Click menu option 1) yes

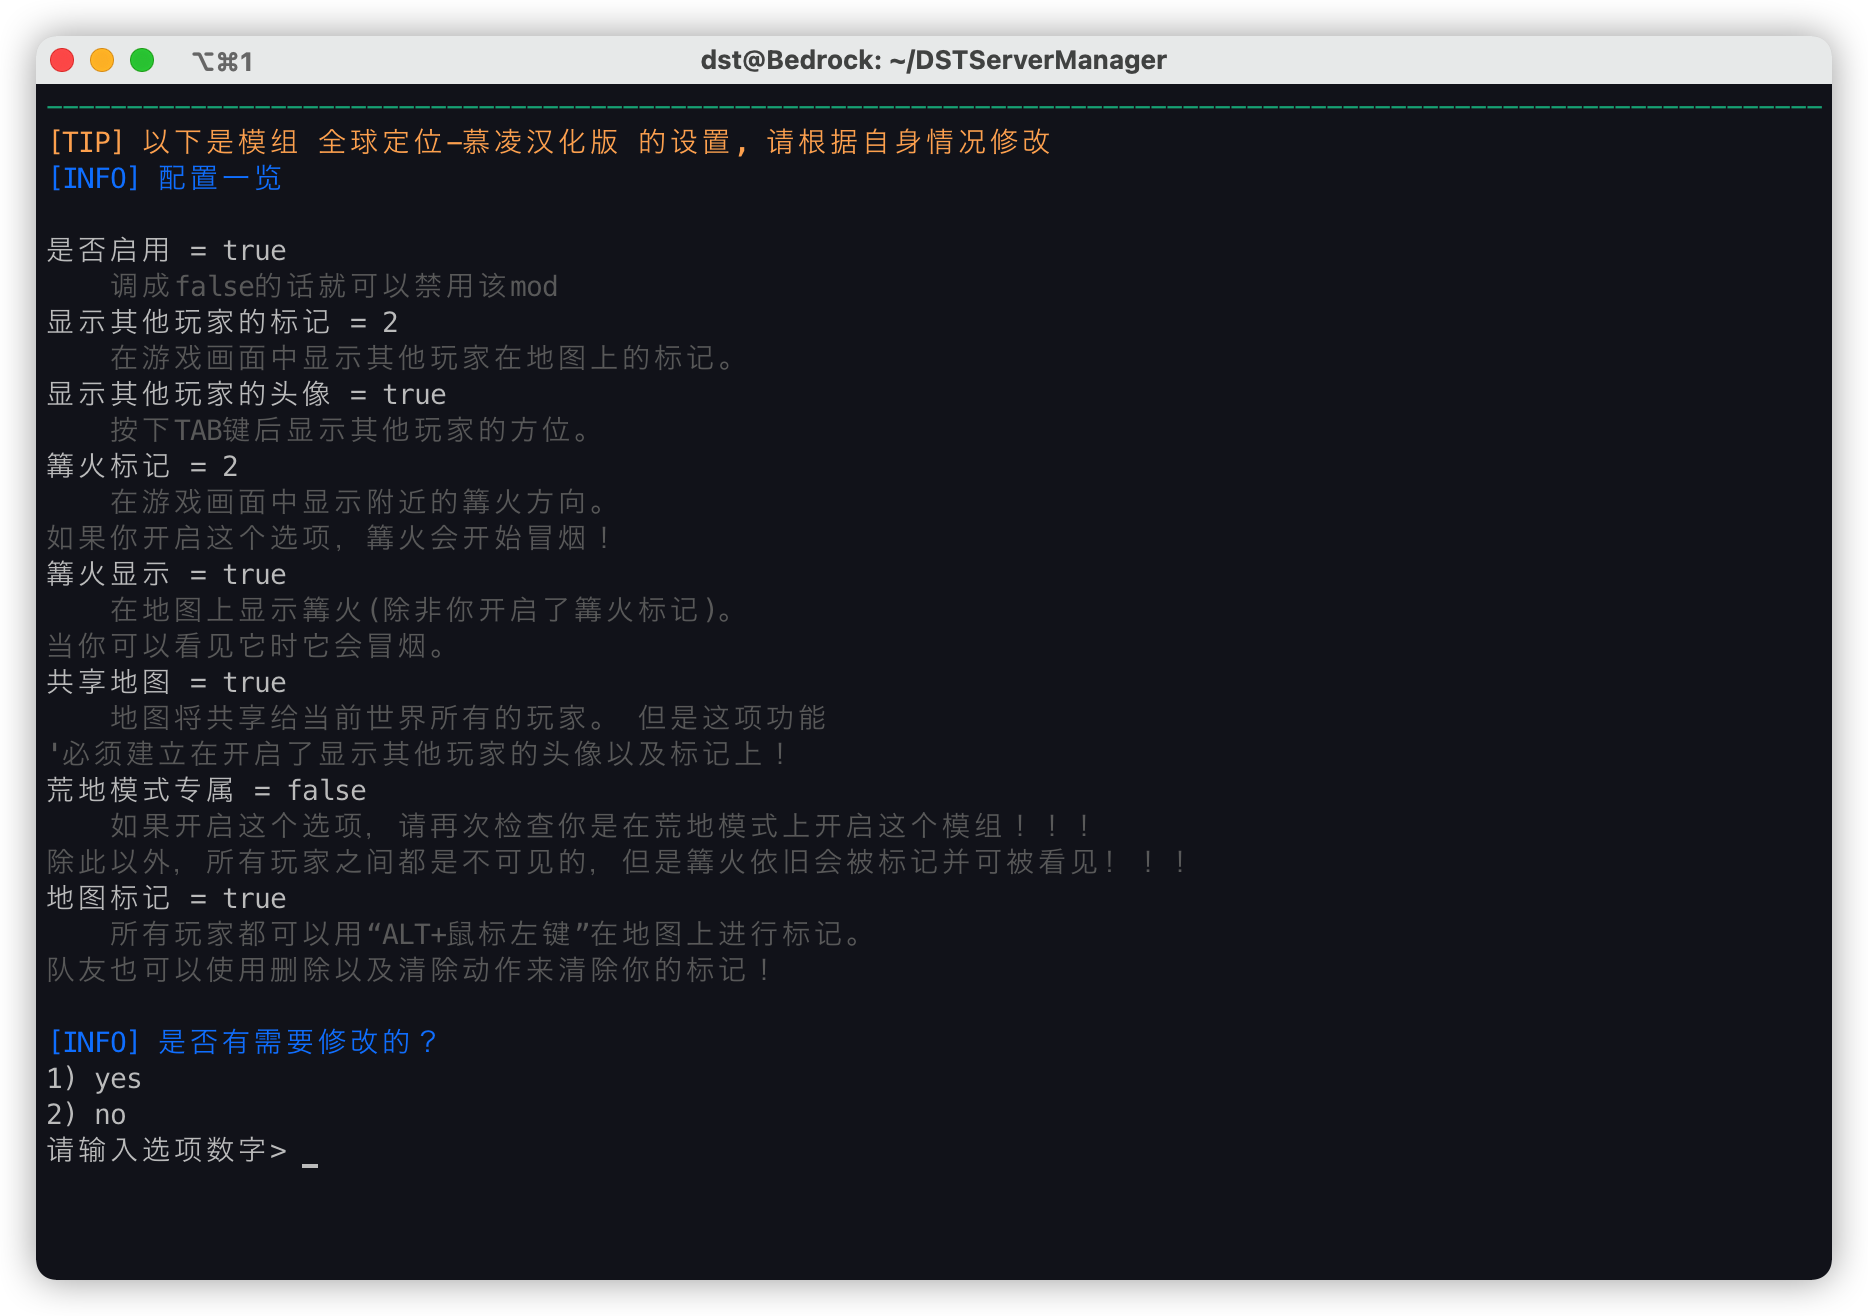point(94,1078)
